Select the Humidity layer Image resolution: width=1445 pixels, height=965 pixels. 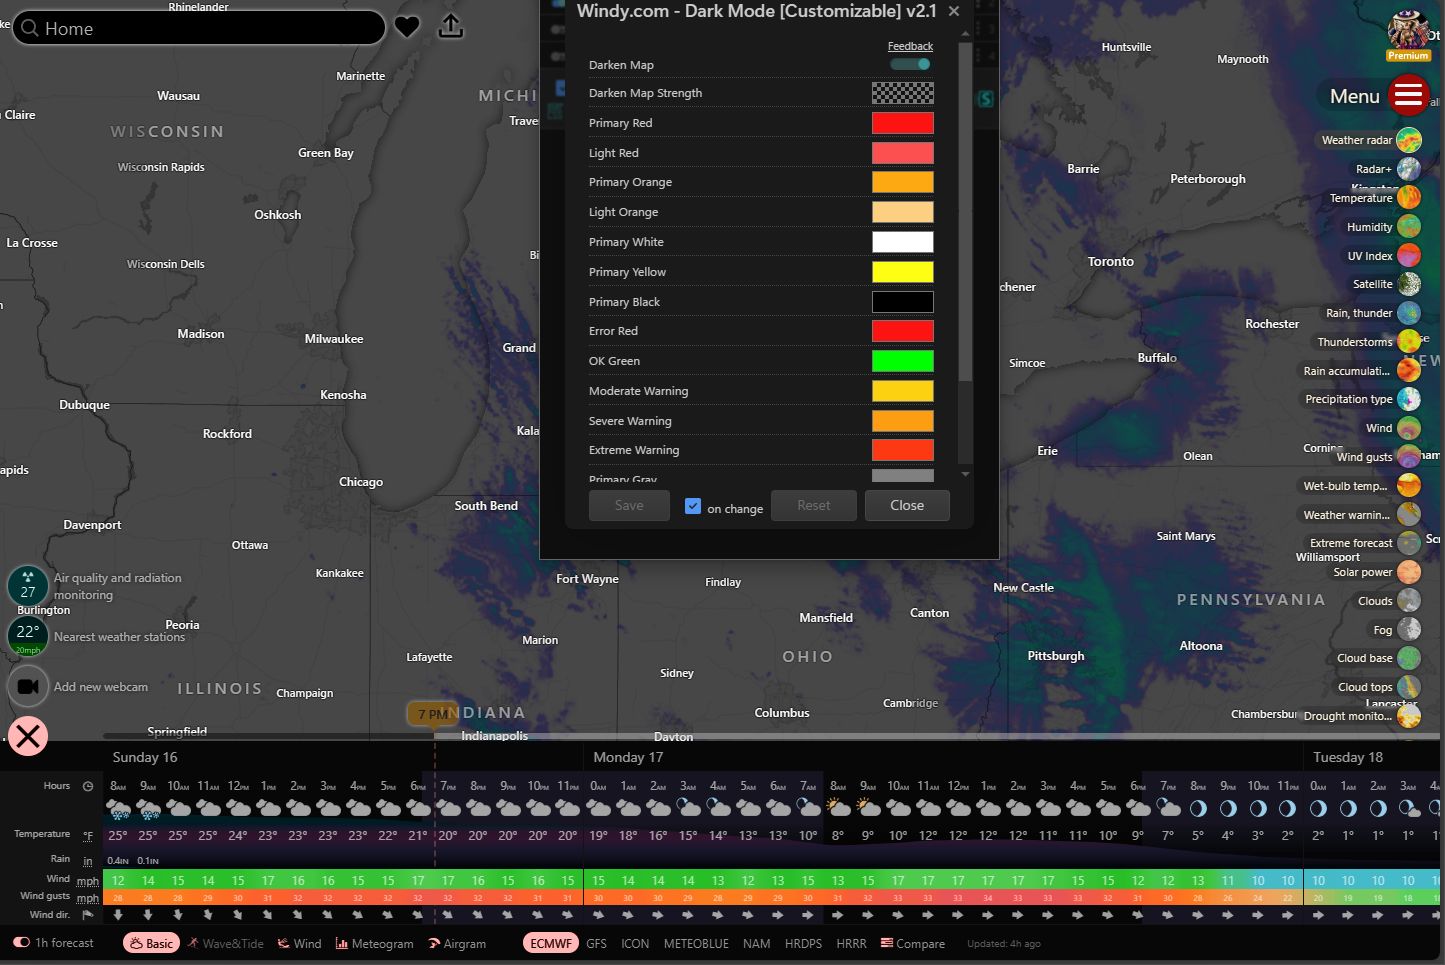point(1409,227)
